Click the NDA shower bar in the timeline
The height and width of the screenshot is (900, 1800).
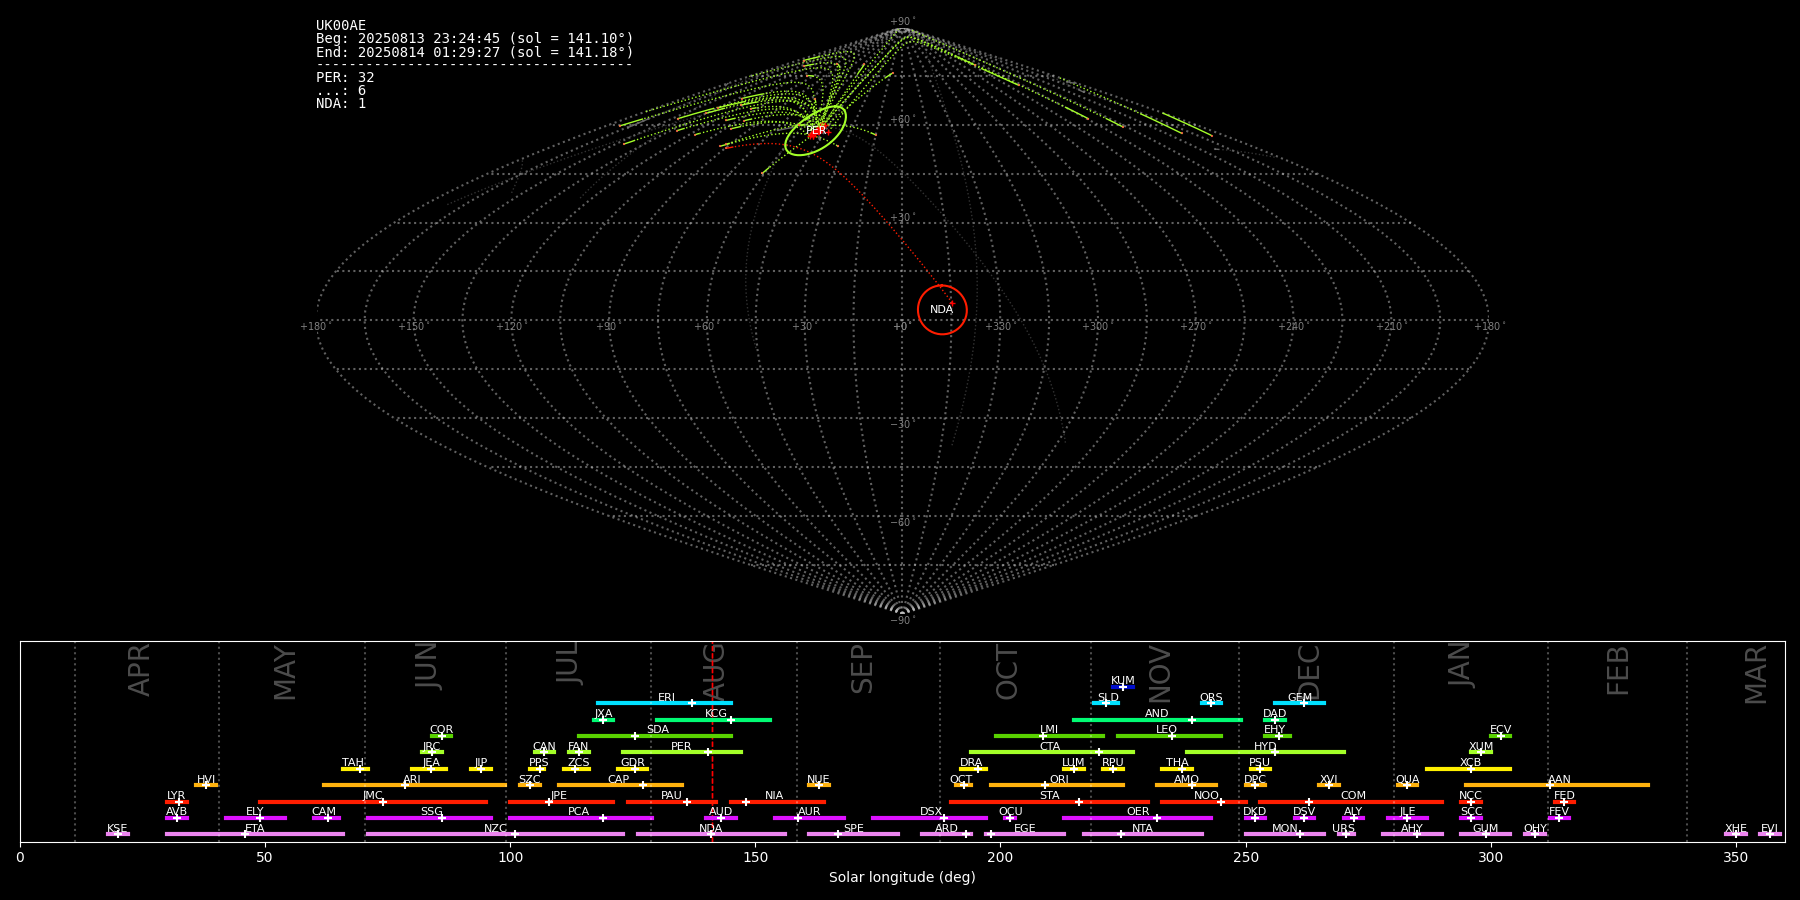tap(711, 834)
